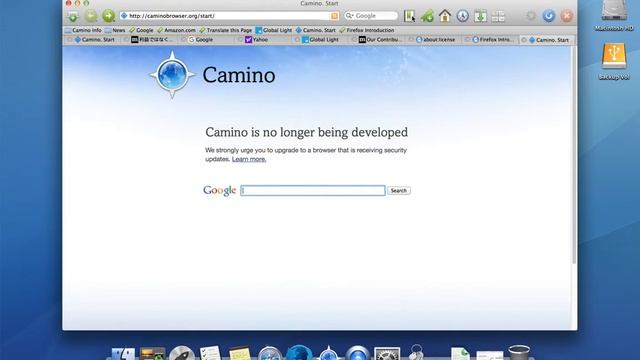
Task: Open History with the clock icon
Action: pyautogui.click(x=462, y=16)
